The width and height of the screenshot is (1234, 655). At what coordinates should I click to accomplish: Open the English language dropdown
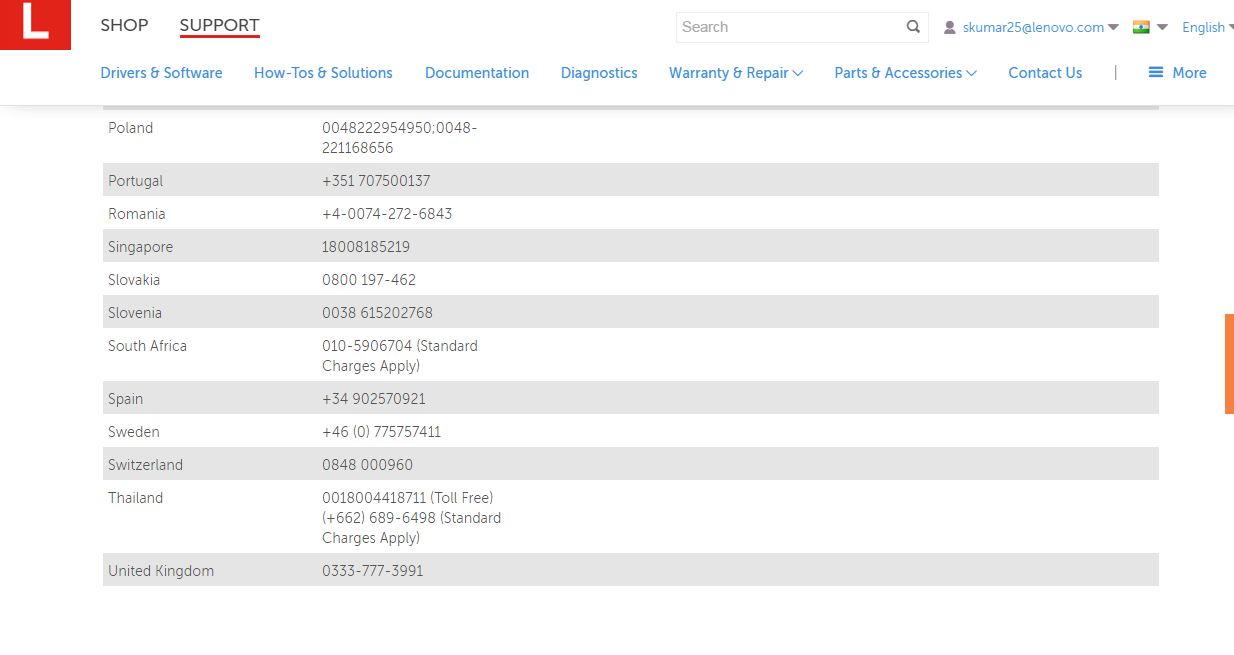[1207, 27]
